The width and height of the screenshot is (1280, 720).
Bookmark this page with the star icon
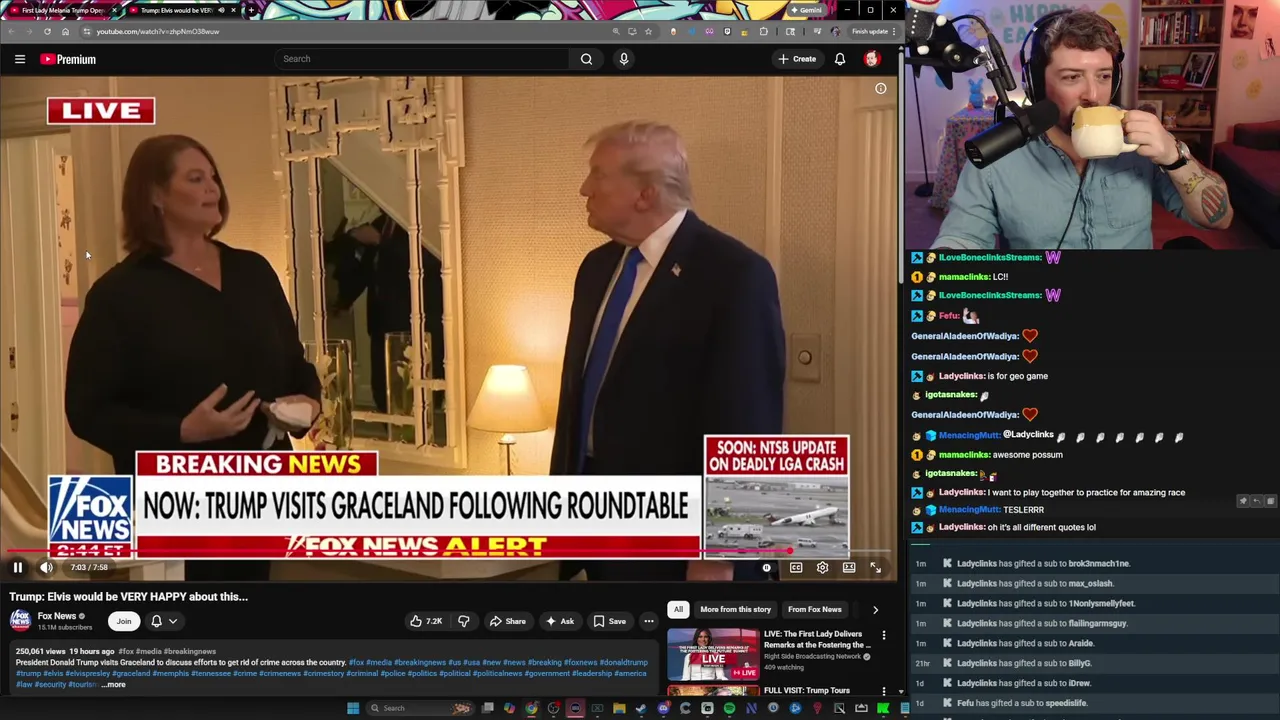[648, 31]
